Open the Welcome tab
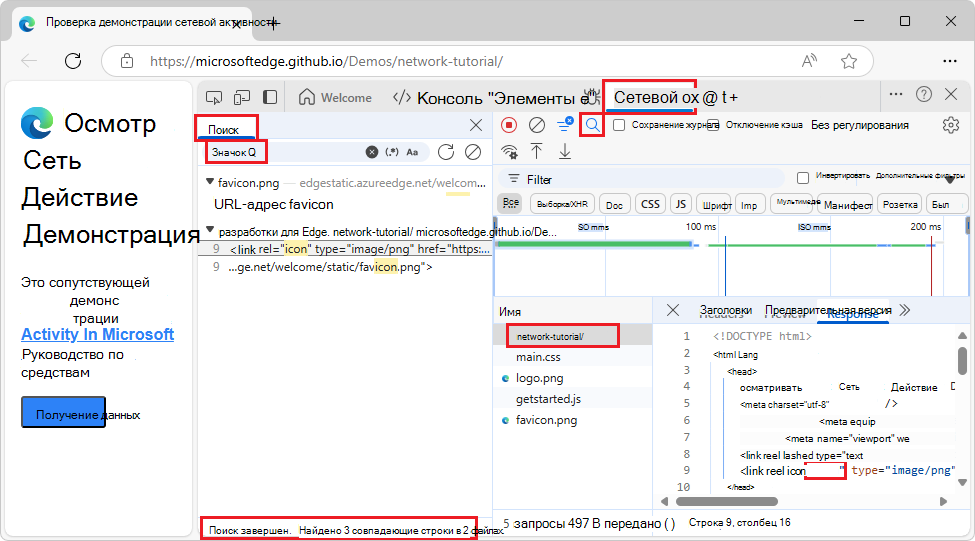Screen dimensions: 975x541 pyautogui.click(x=335, y=98)
